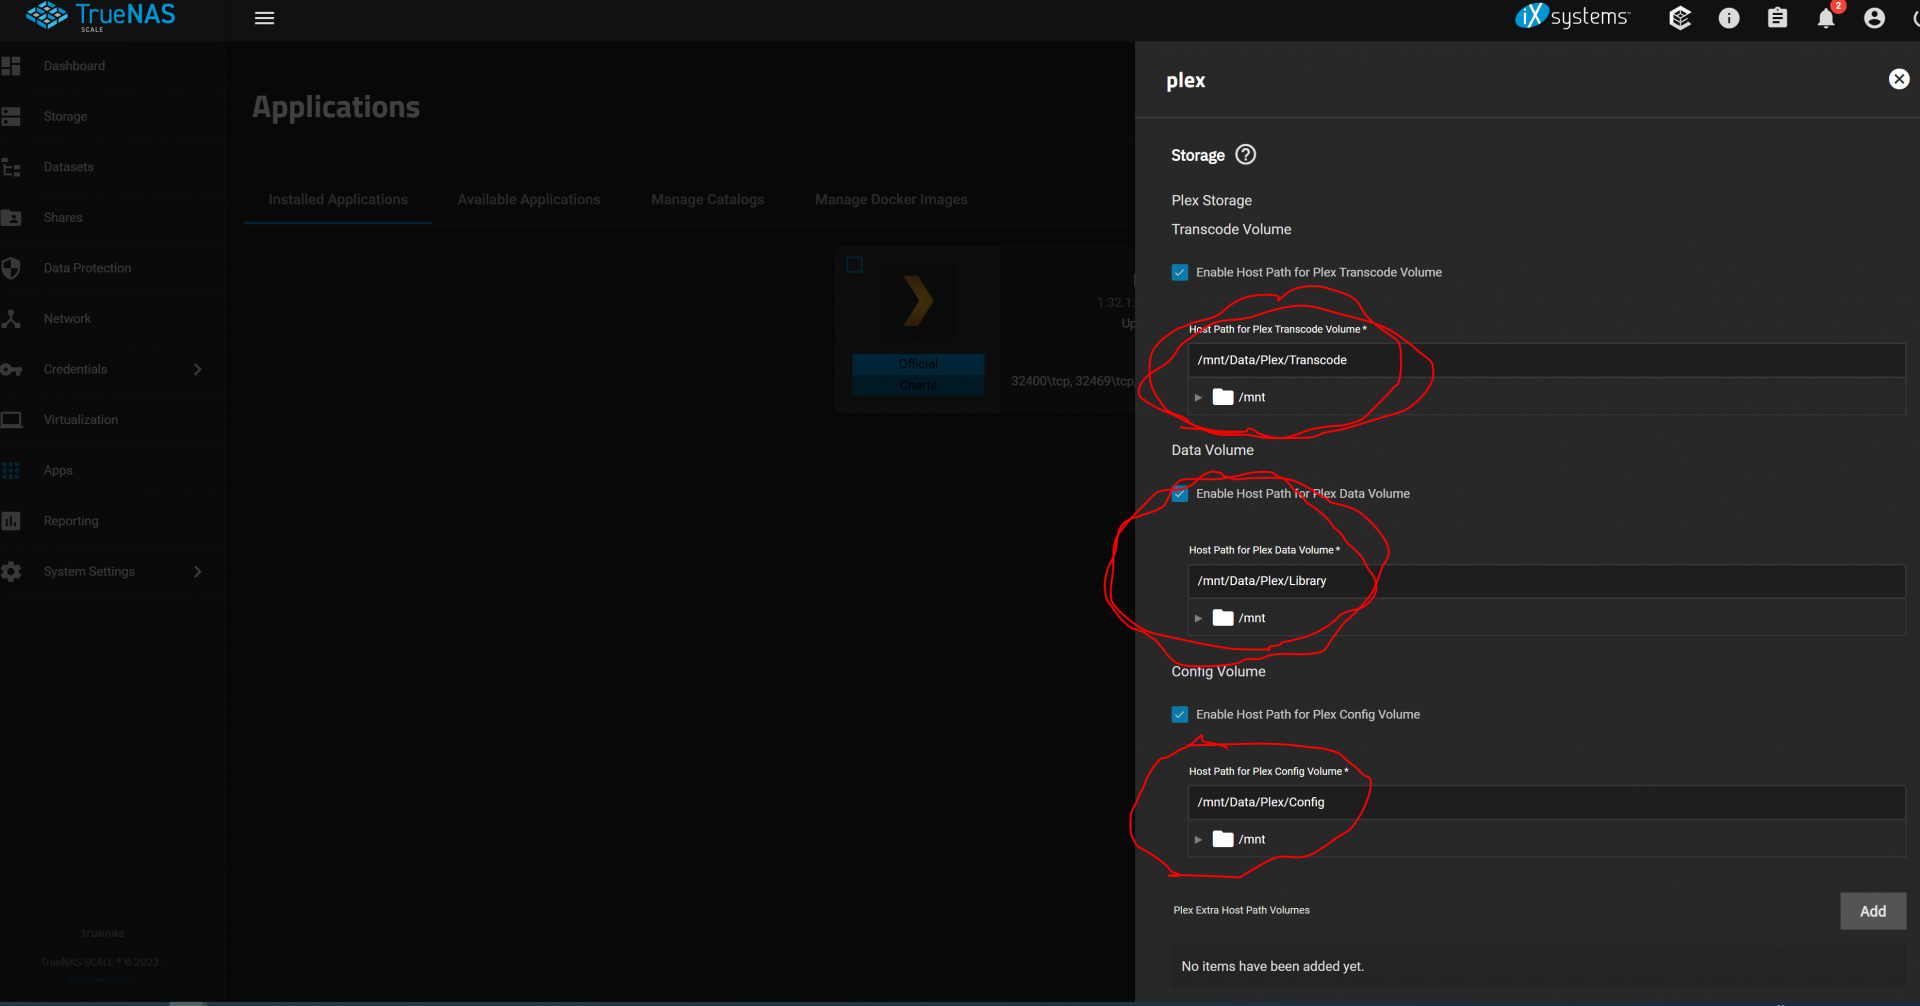Open the Jobs clipboard icon

tap(1777, 18)
